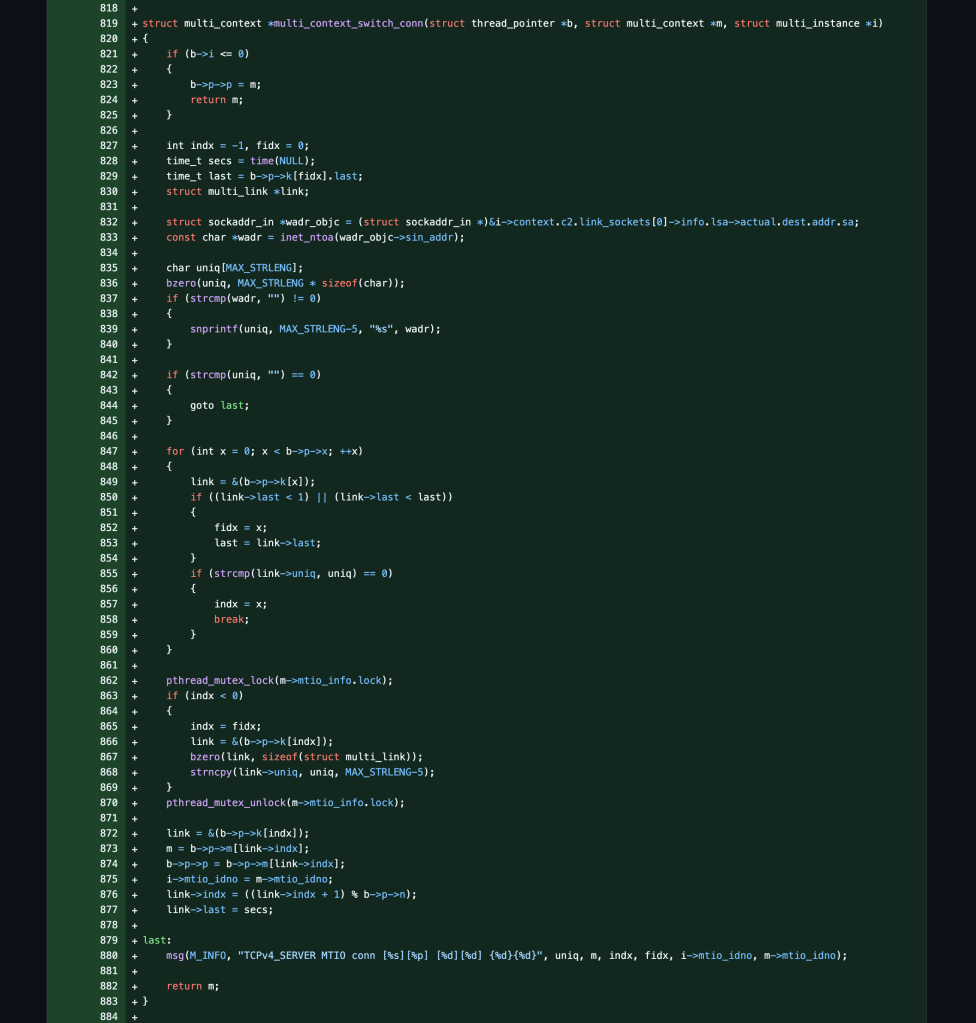Click line number 880 beside msg call
This screenshot has width=976, height=1023.
[x=108, y=955]
